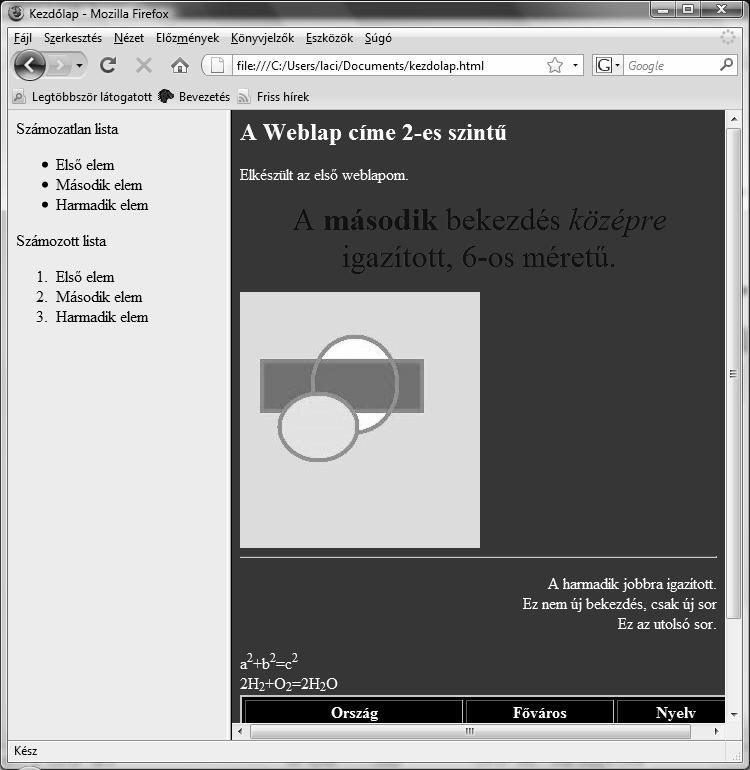The width and height of the screenshot is (750, 770).
Task: Click the Legtöbbször látogatott folder icon
Action: point(19,97)
